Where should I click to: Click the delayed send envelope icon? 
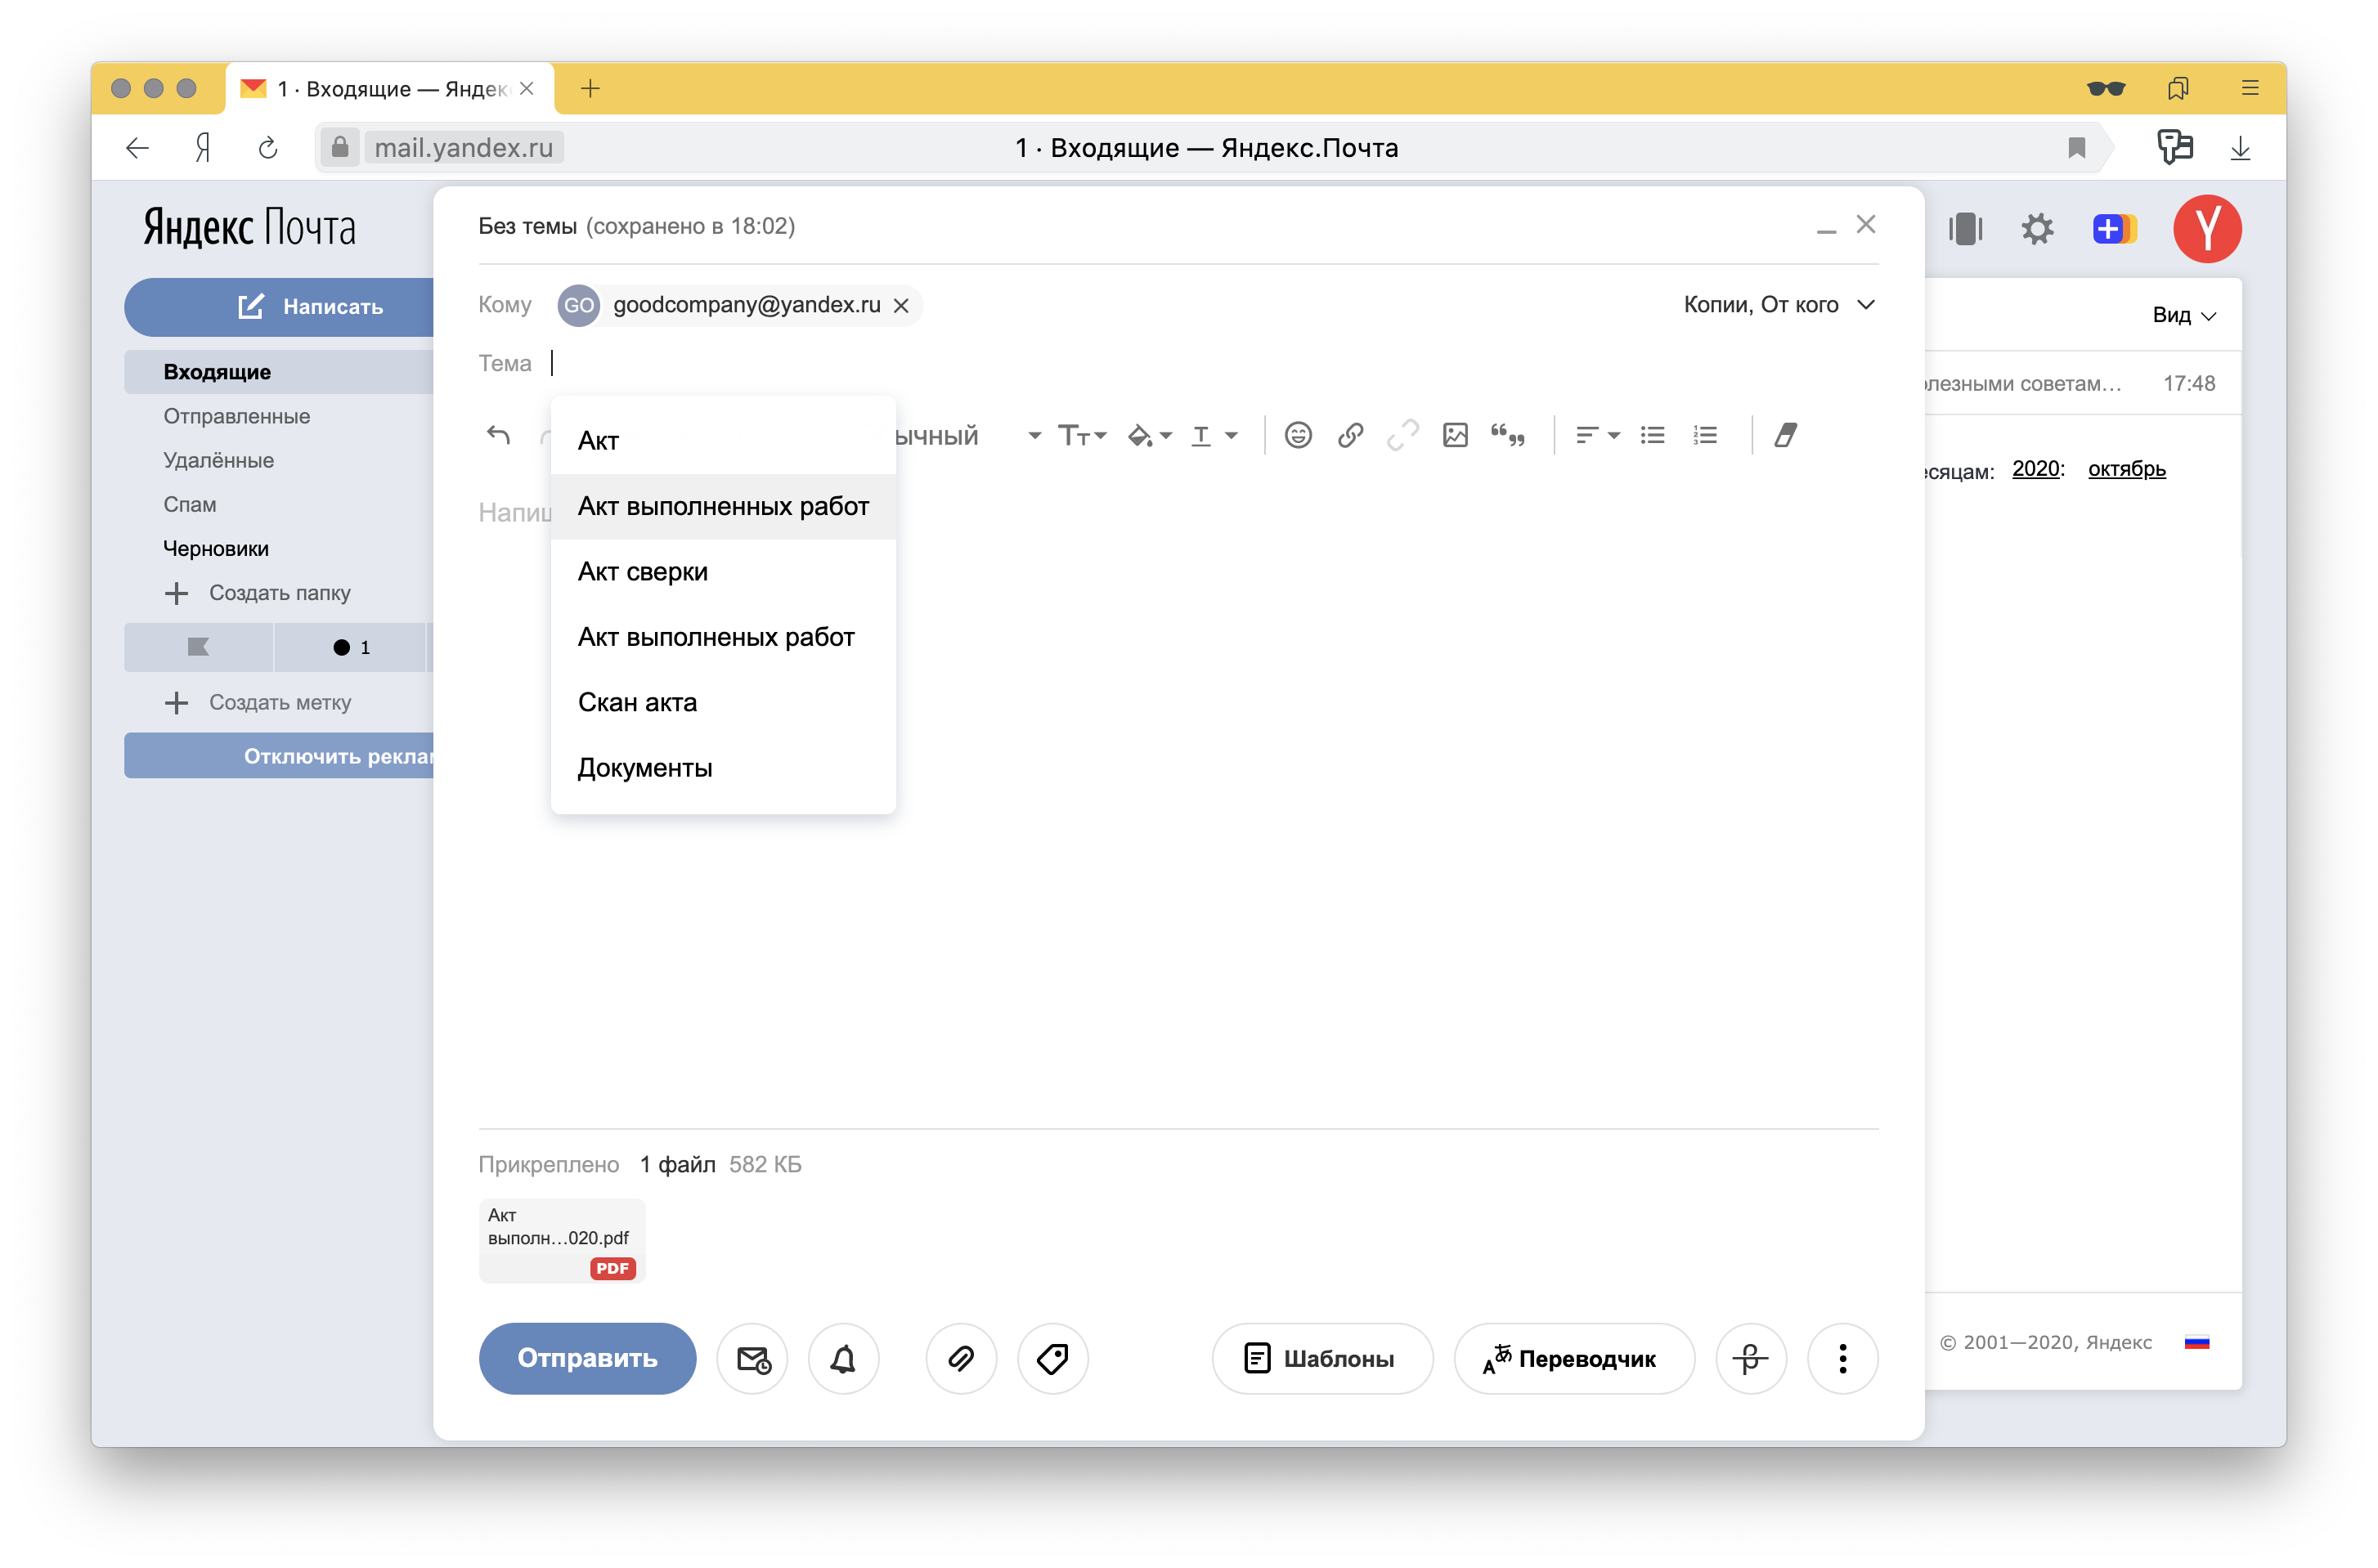click(752, 1358)
